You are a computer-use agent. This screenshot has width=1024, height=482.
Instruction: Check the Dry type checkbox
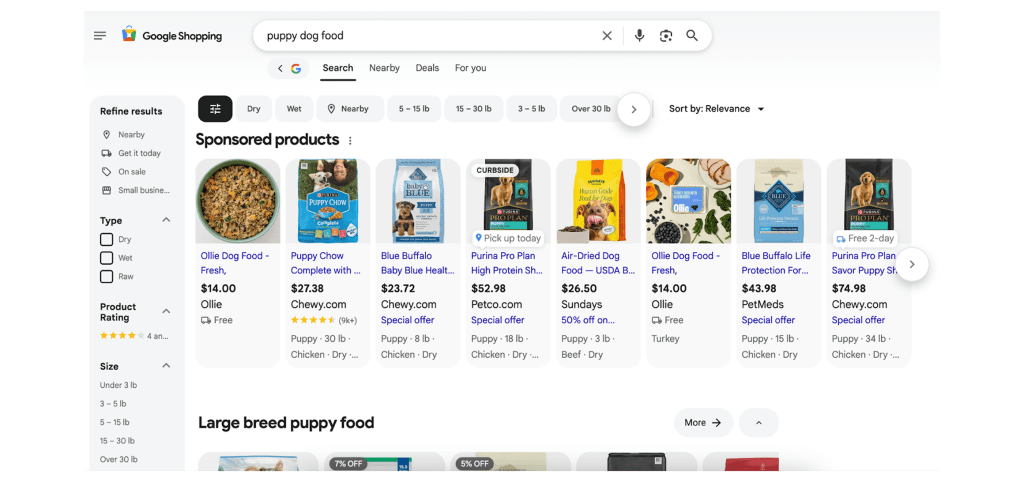106,239
